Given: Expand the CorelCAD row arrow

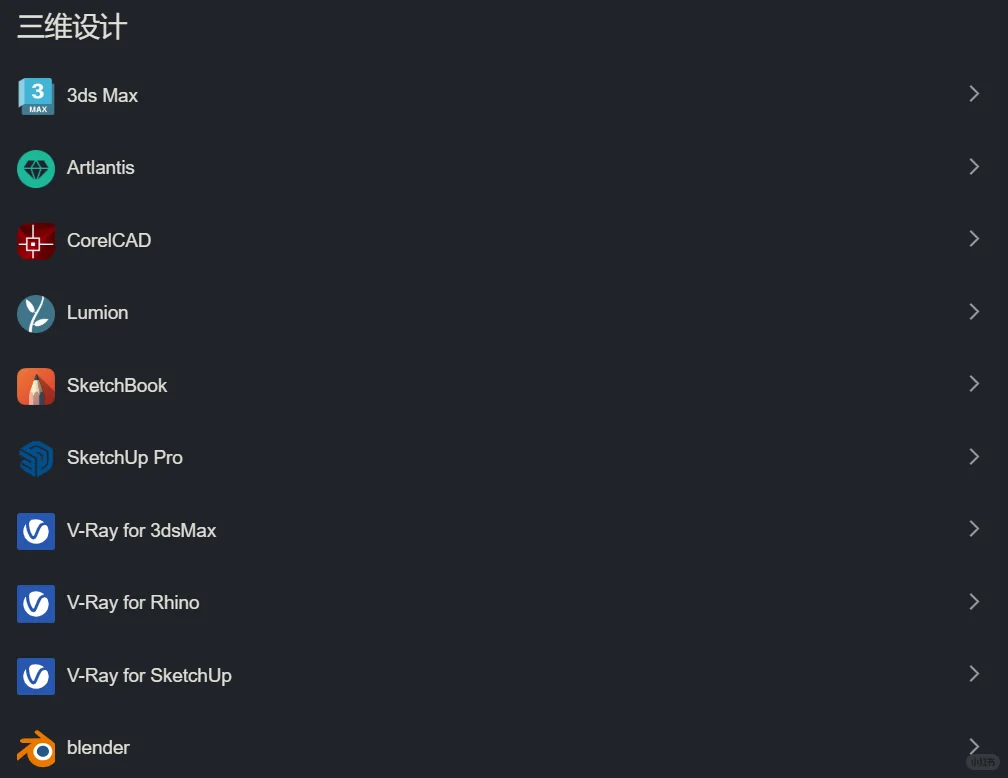Looking at the screenshot, I should 974,239.
